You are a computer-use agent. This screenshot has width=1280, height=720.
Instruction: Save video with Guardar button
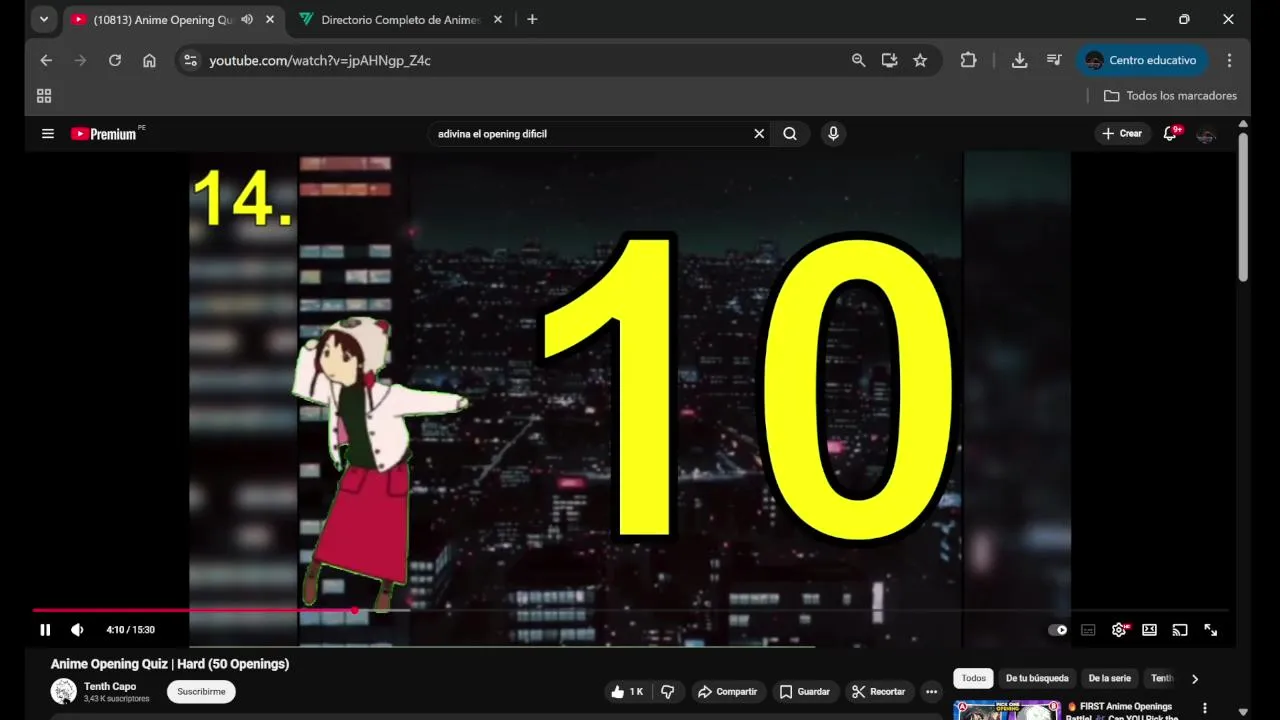click(x=805, y=691)
